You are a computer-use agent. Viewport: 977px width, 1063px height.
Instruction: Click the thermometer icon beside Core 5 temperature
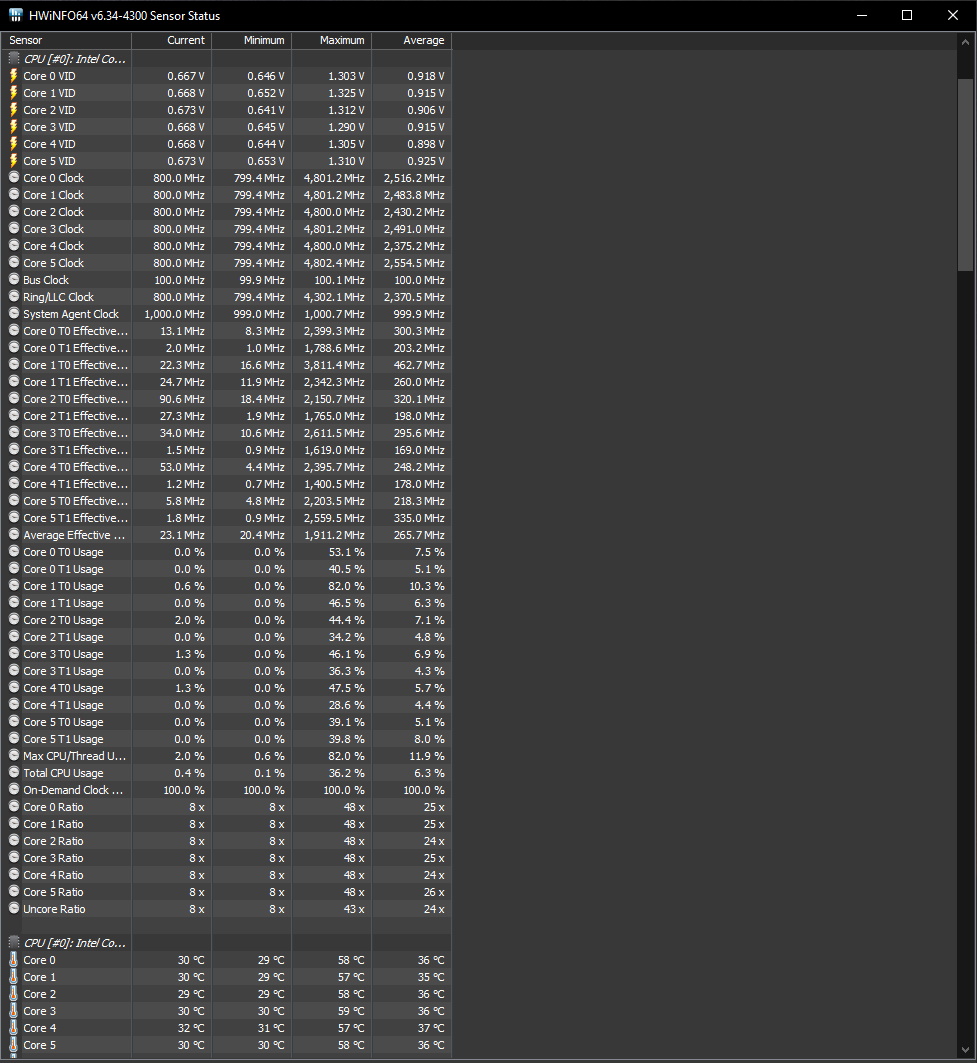(x=14, y=1045)
